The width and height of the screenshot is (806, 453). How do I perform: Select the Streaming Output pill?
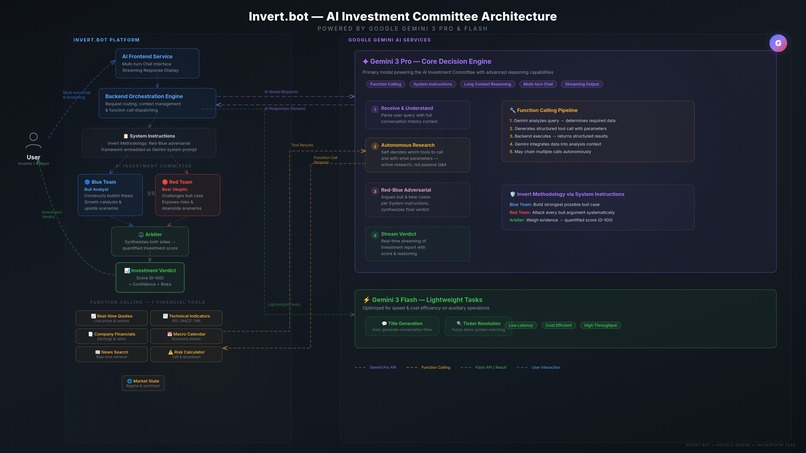pos(582,84)
